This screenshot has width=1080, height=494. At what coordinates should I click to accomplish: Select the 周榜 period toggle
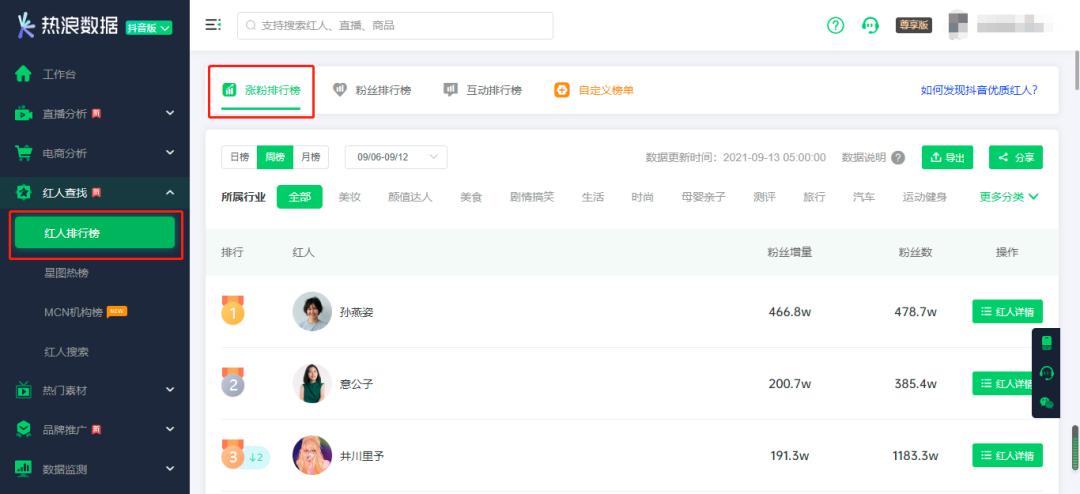click(x=275, y=157)
